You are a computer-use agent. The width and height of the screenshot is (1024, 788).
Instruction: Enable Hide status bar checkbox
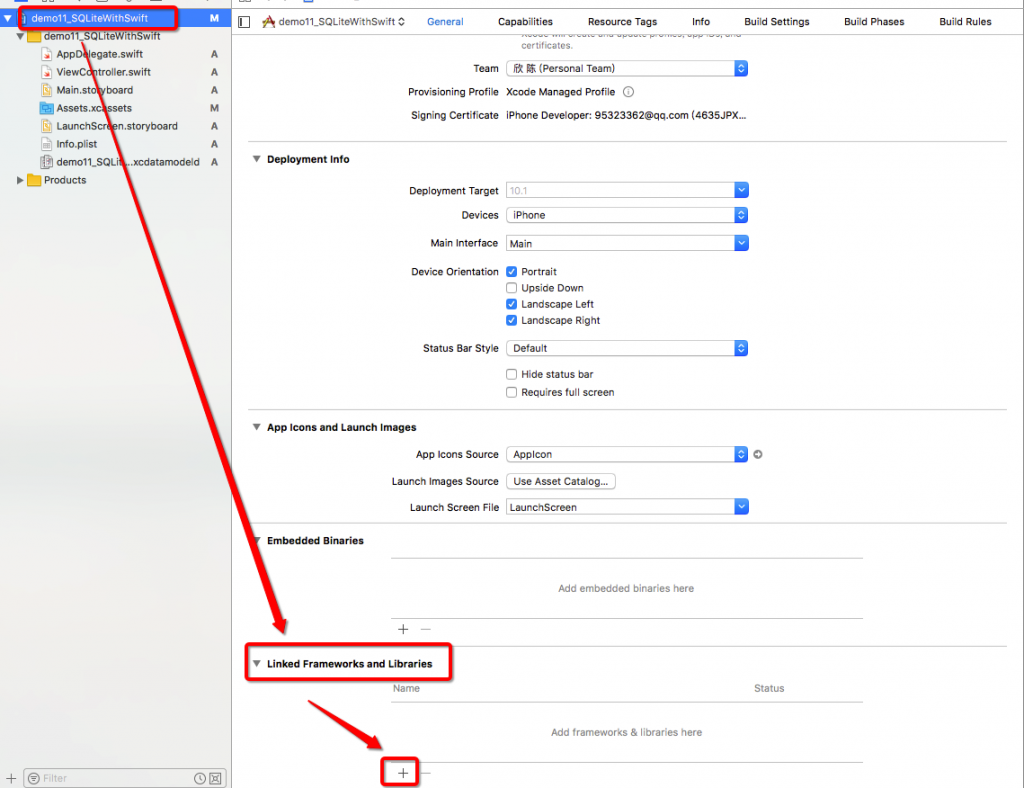click(511, 374)
